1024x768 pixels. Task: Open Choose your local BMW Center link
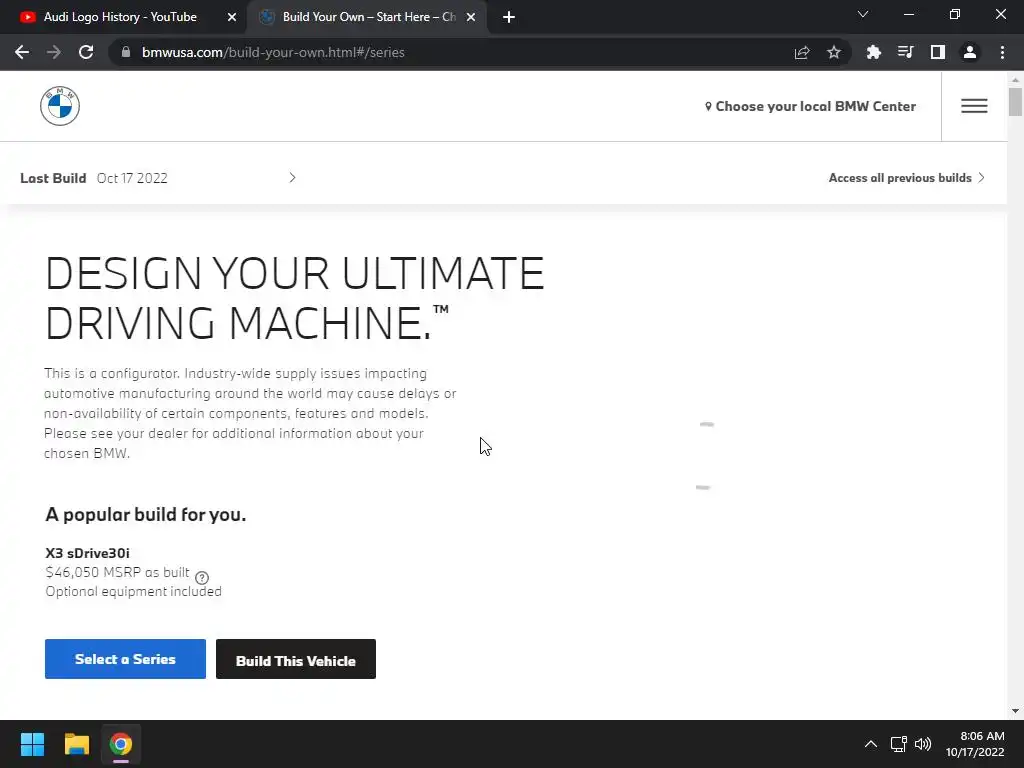tap(810, 106)
